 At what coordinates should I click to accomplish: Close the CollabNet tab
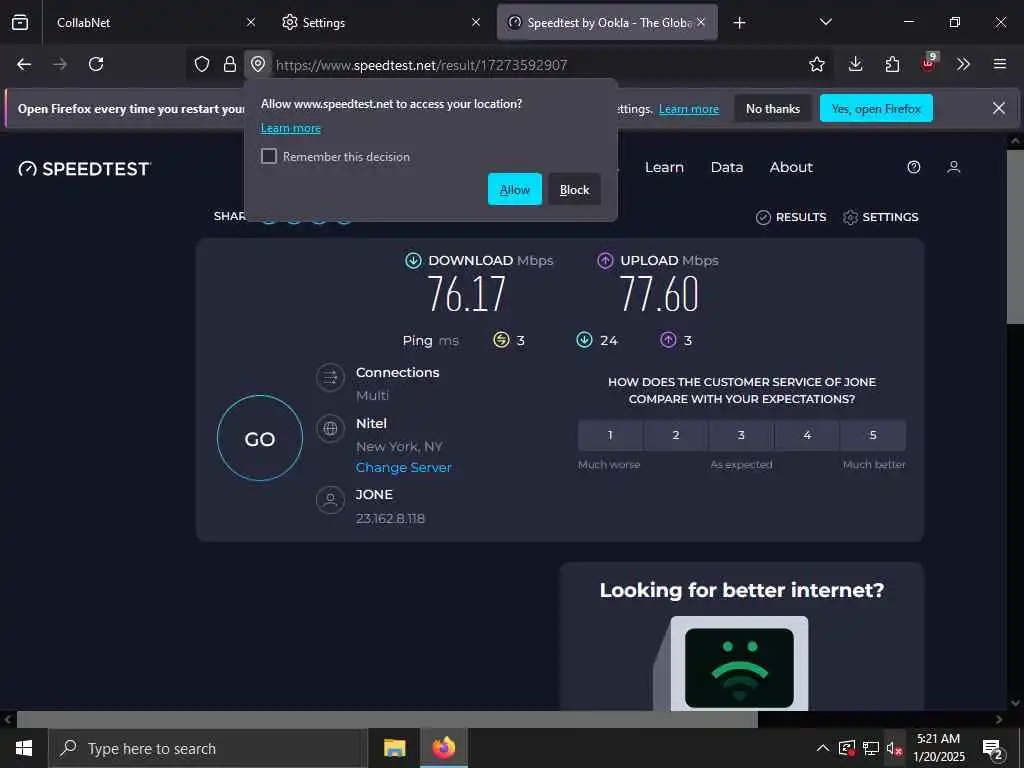(251, 22)
